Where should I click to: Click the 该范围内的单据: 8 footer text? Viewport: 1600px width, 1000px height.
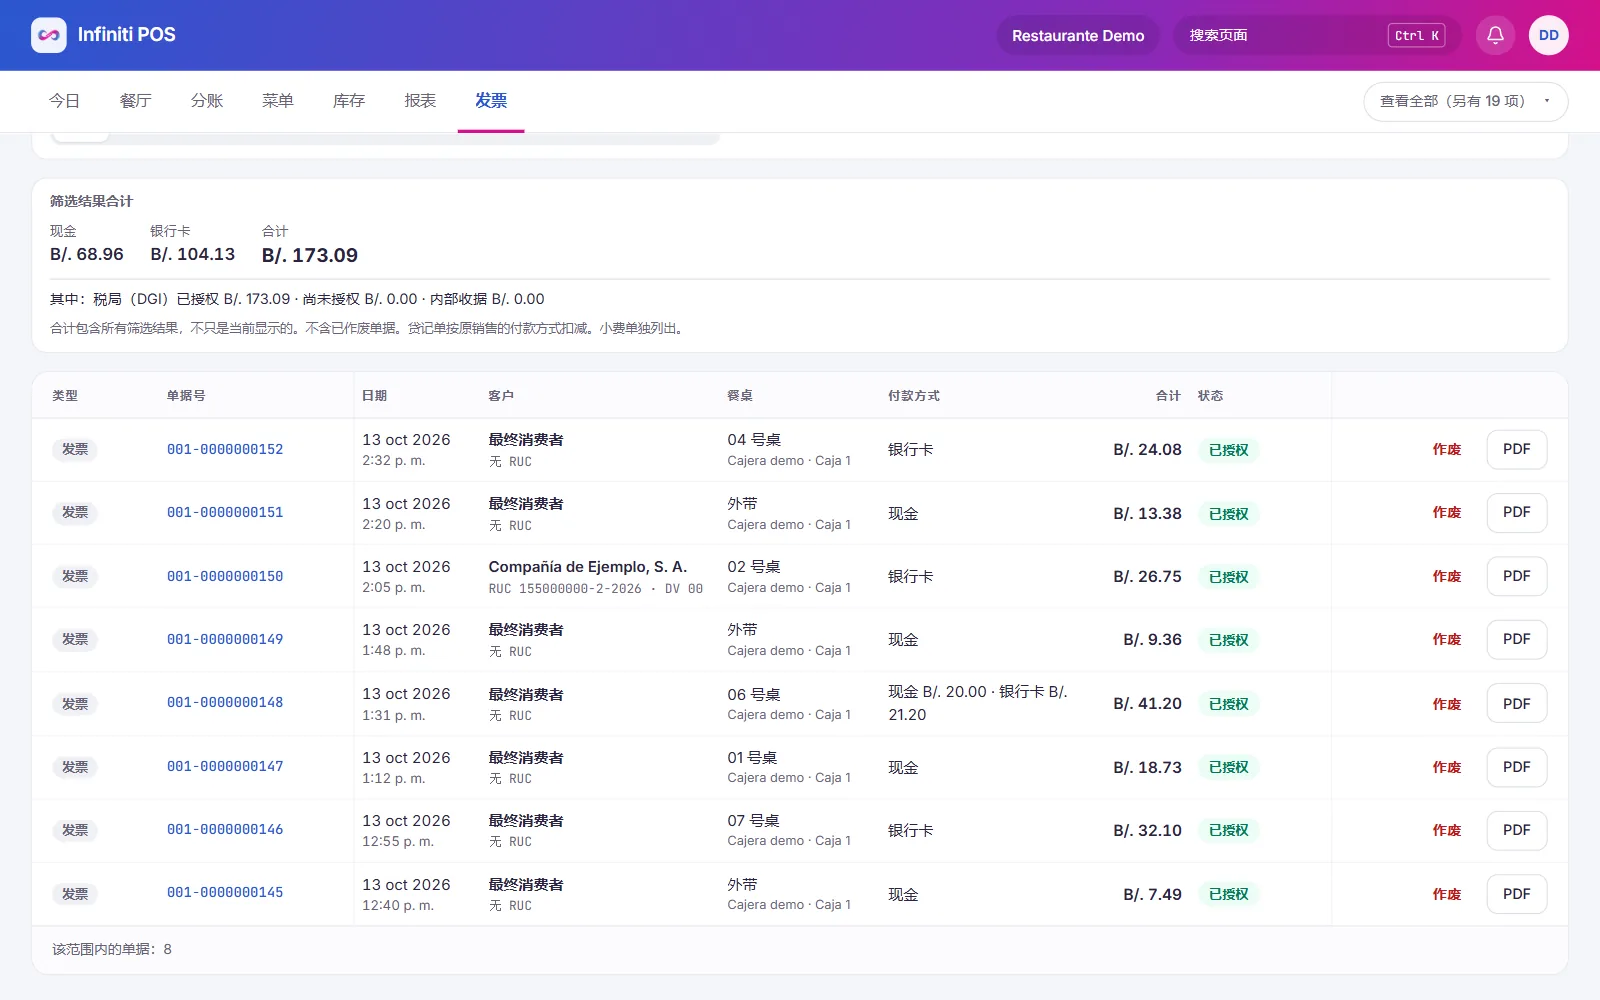tap(112, 949)
